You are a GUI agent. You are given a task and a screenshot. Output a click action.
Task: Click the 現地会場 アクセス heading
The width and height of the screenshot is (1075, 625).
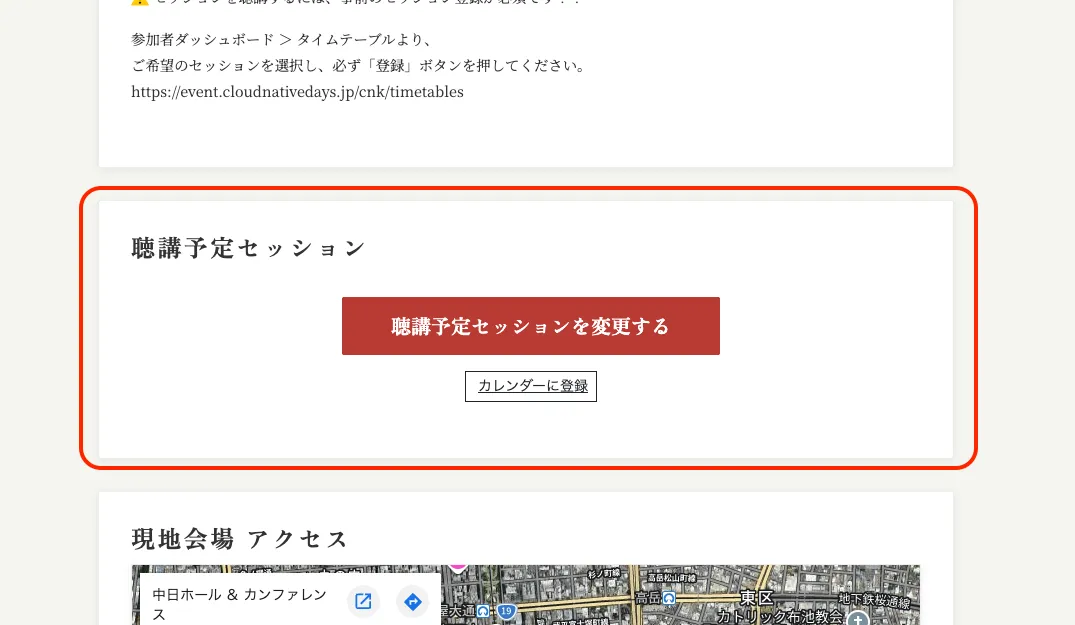(240, 539)
